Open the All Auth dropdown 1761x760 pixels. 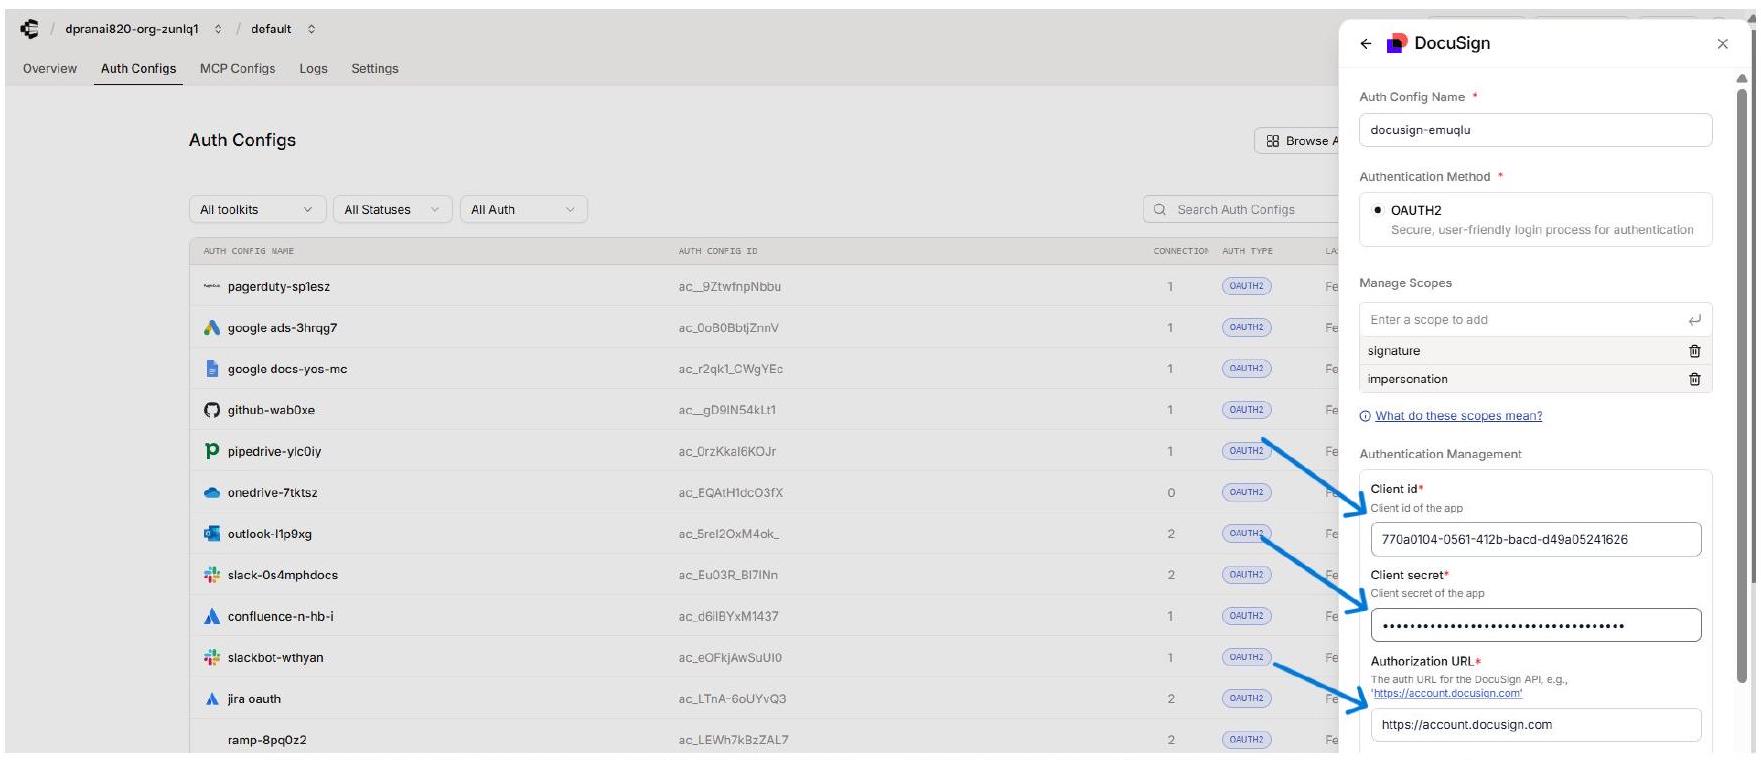coord(523,210)
